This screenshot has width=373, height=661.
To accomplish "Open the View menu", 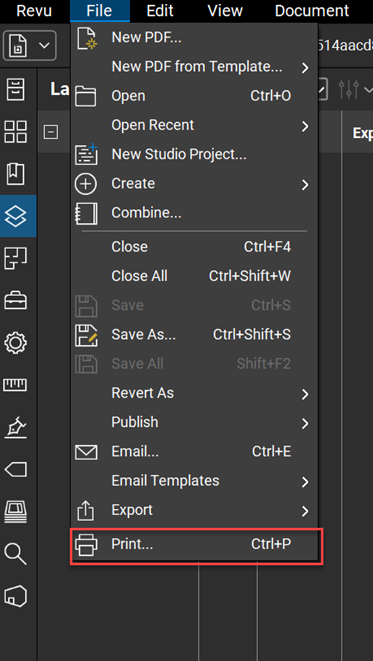I will coord(225,11).
